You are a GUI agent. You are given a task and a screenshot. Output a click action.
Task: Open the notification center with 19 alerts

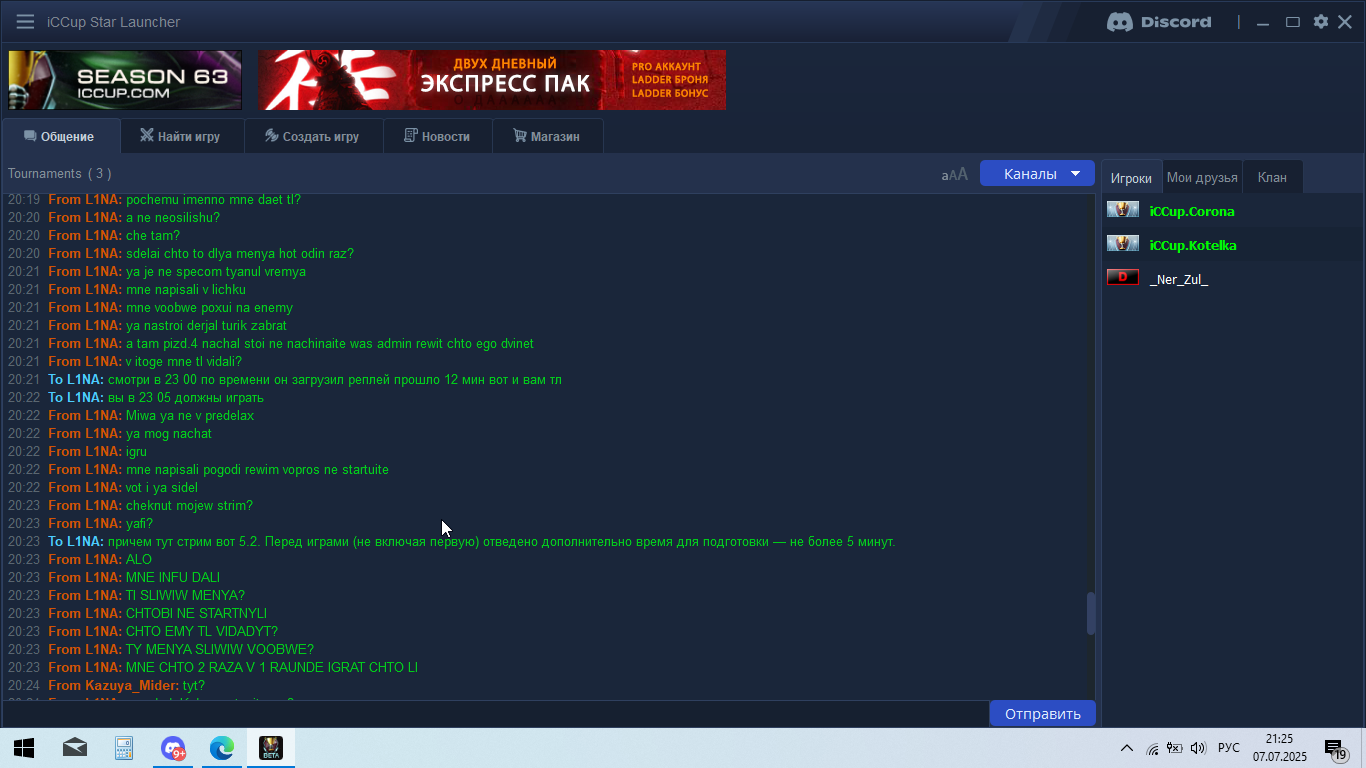point(1336,748)
